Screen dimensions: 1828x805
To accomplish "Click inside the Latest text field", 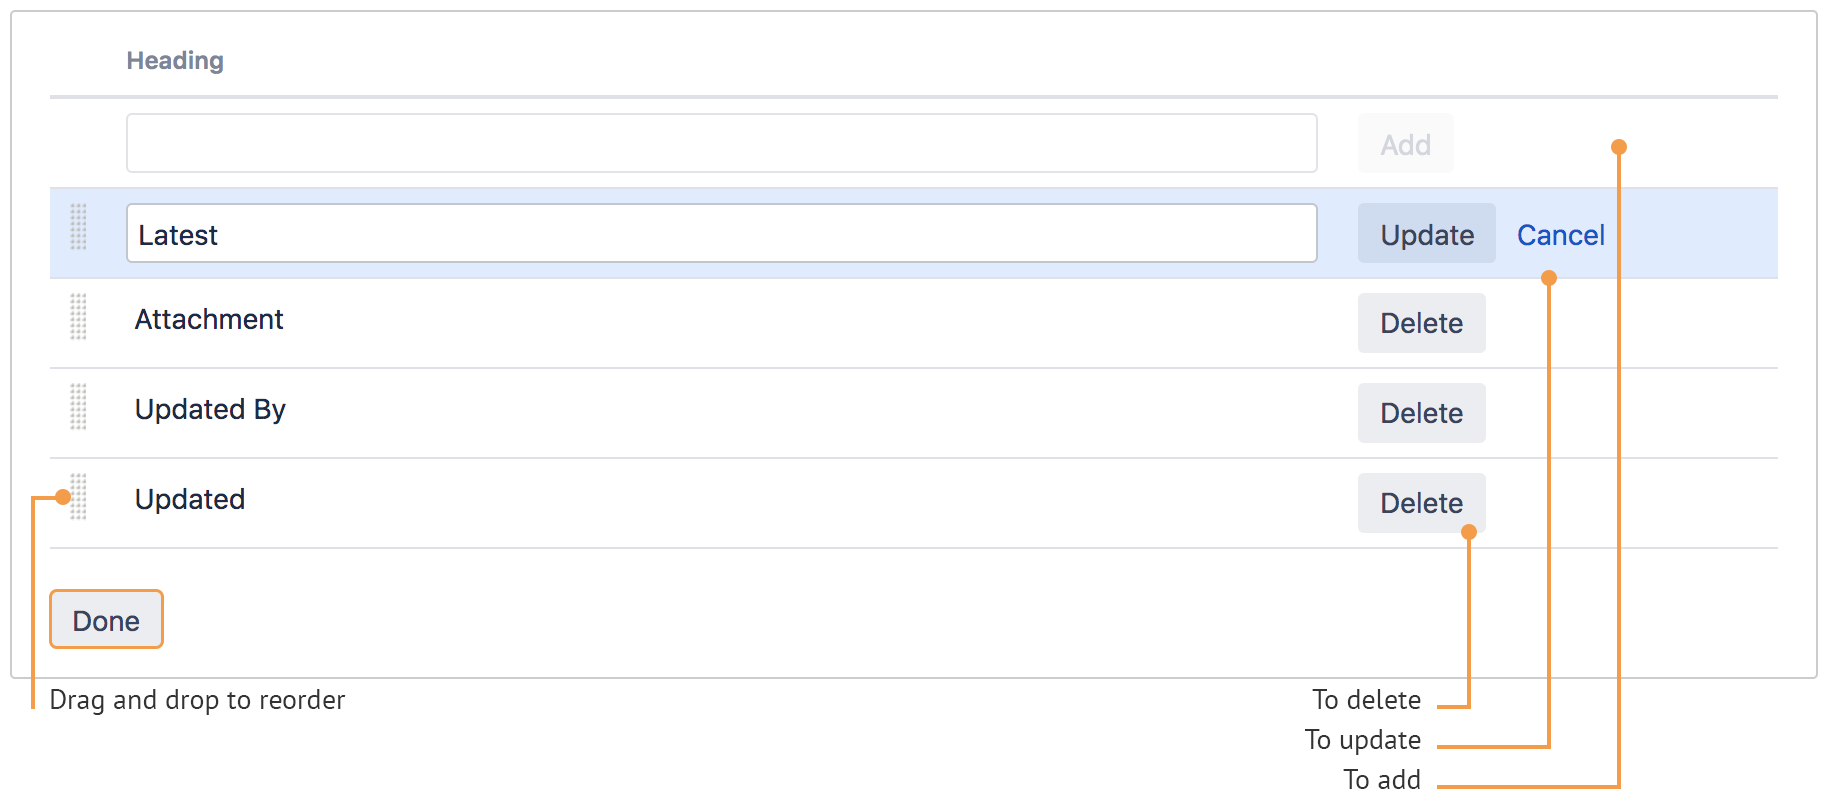I will [722, 233].
